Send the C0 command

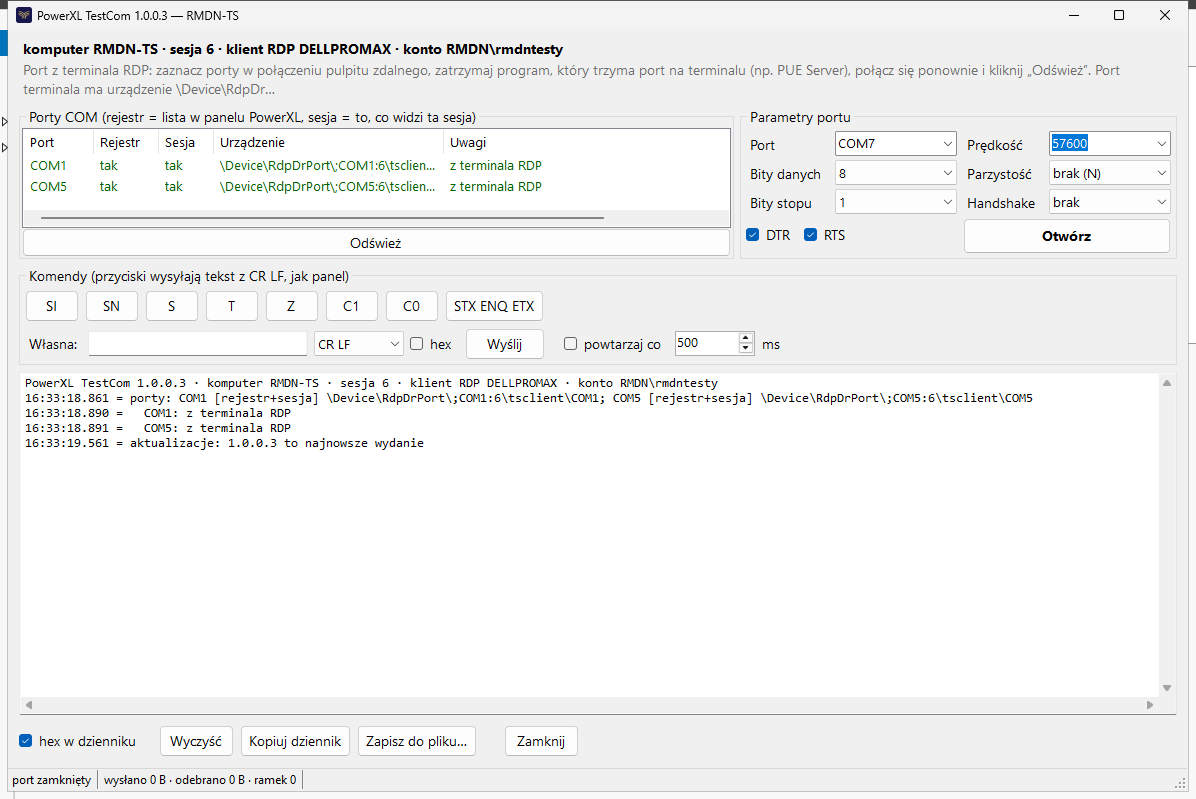pos(411,306)
